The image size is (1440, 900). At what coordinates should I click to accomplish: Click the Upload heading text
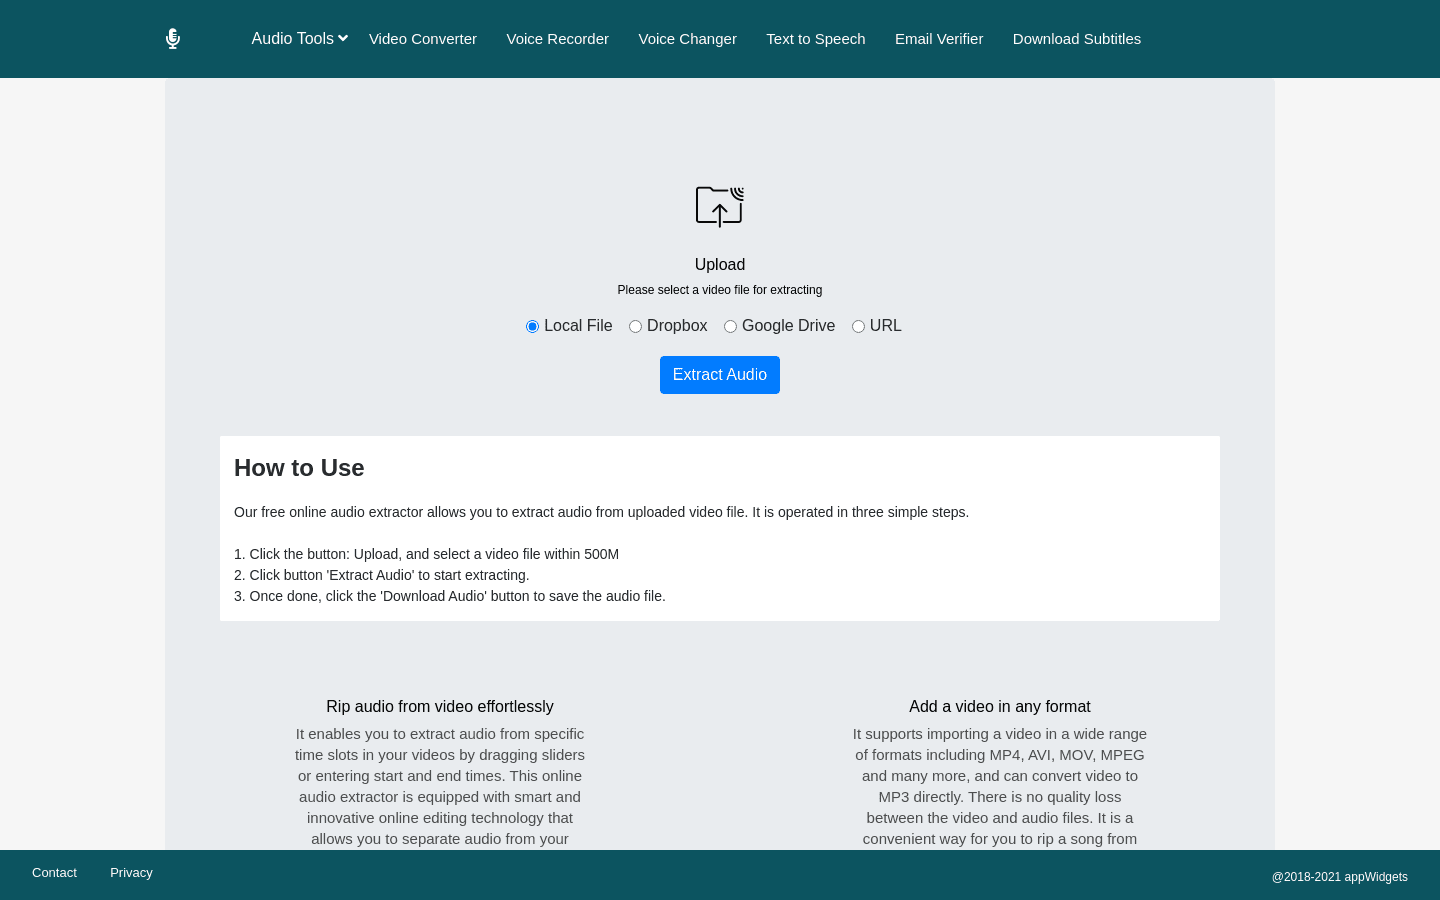click(x=720, y=264)
